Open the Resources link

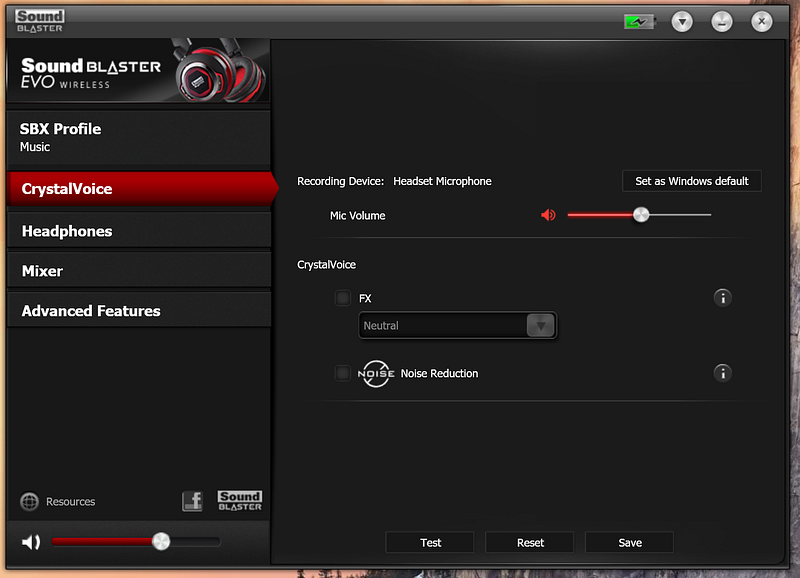point(70,502)
